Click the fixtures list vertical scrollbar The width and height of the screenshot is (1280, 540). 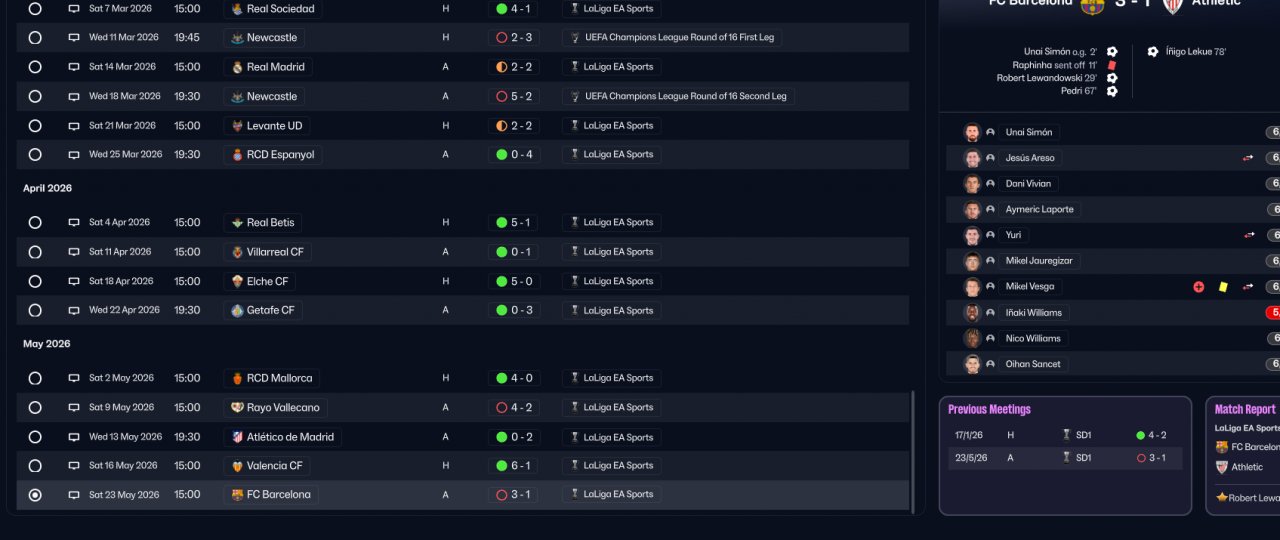click(x=912, y=450)
